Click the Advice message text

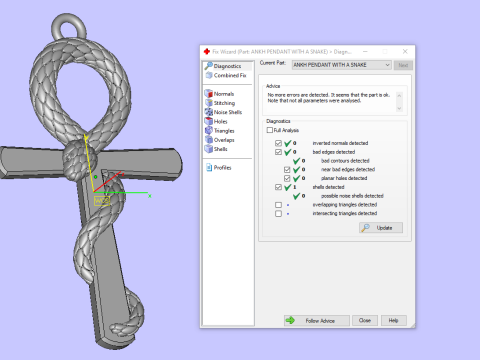tap(328, 98)
